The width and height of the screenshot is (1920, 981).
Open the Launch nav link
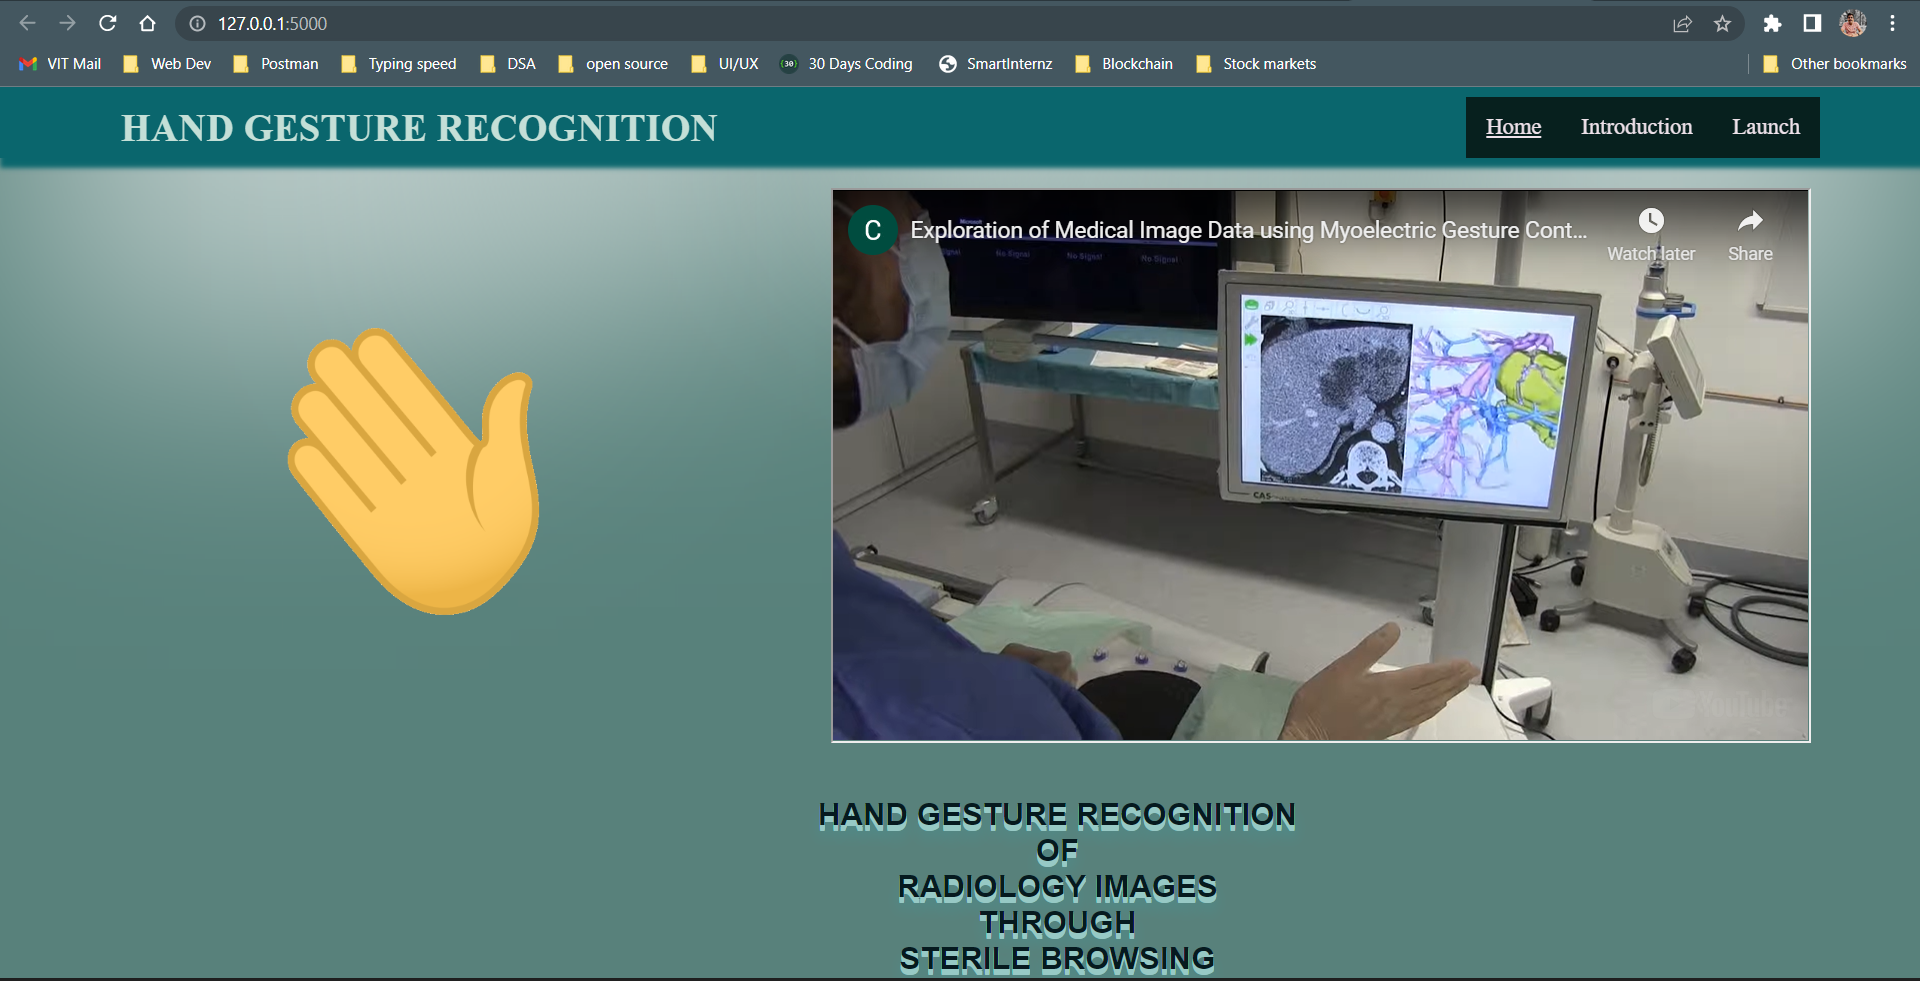[1765, 127]
